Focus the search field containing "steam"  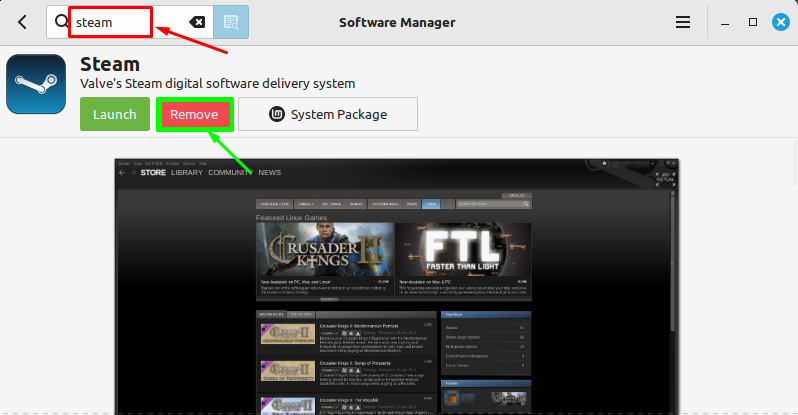[120, 22]
